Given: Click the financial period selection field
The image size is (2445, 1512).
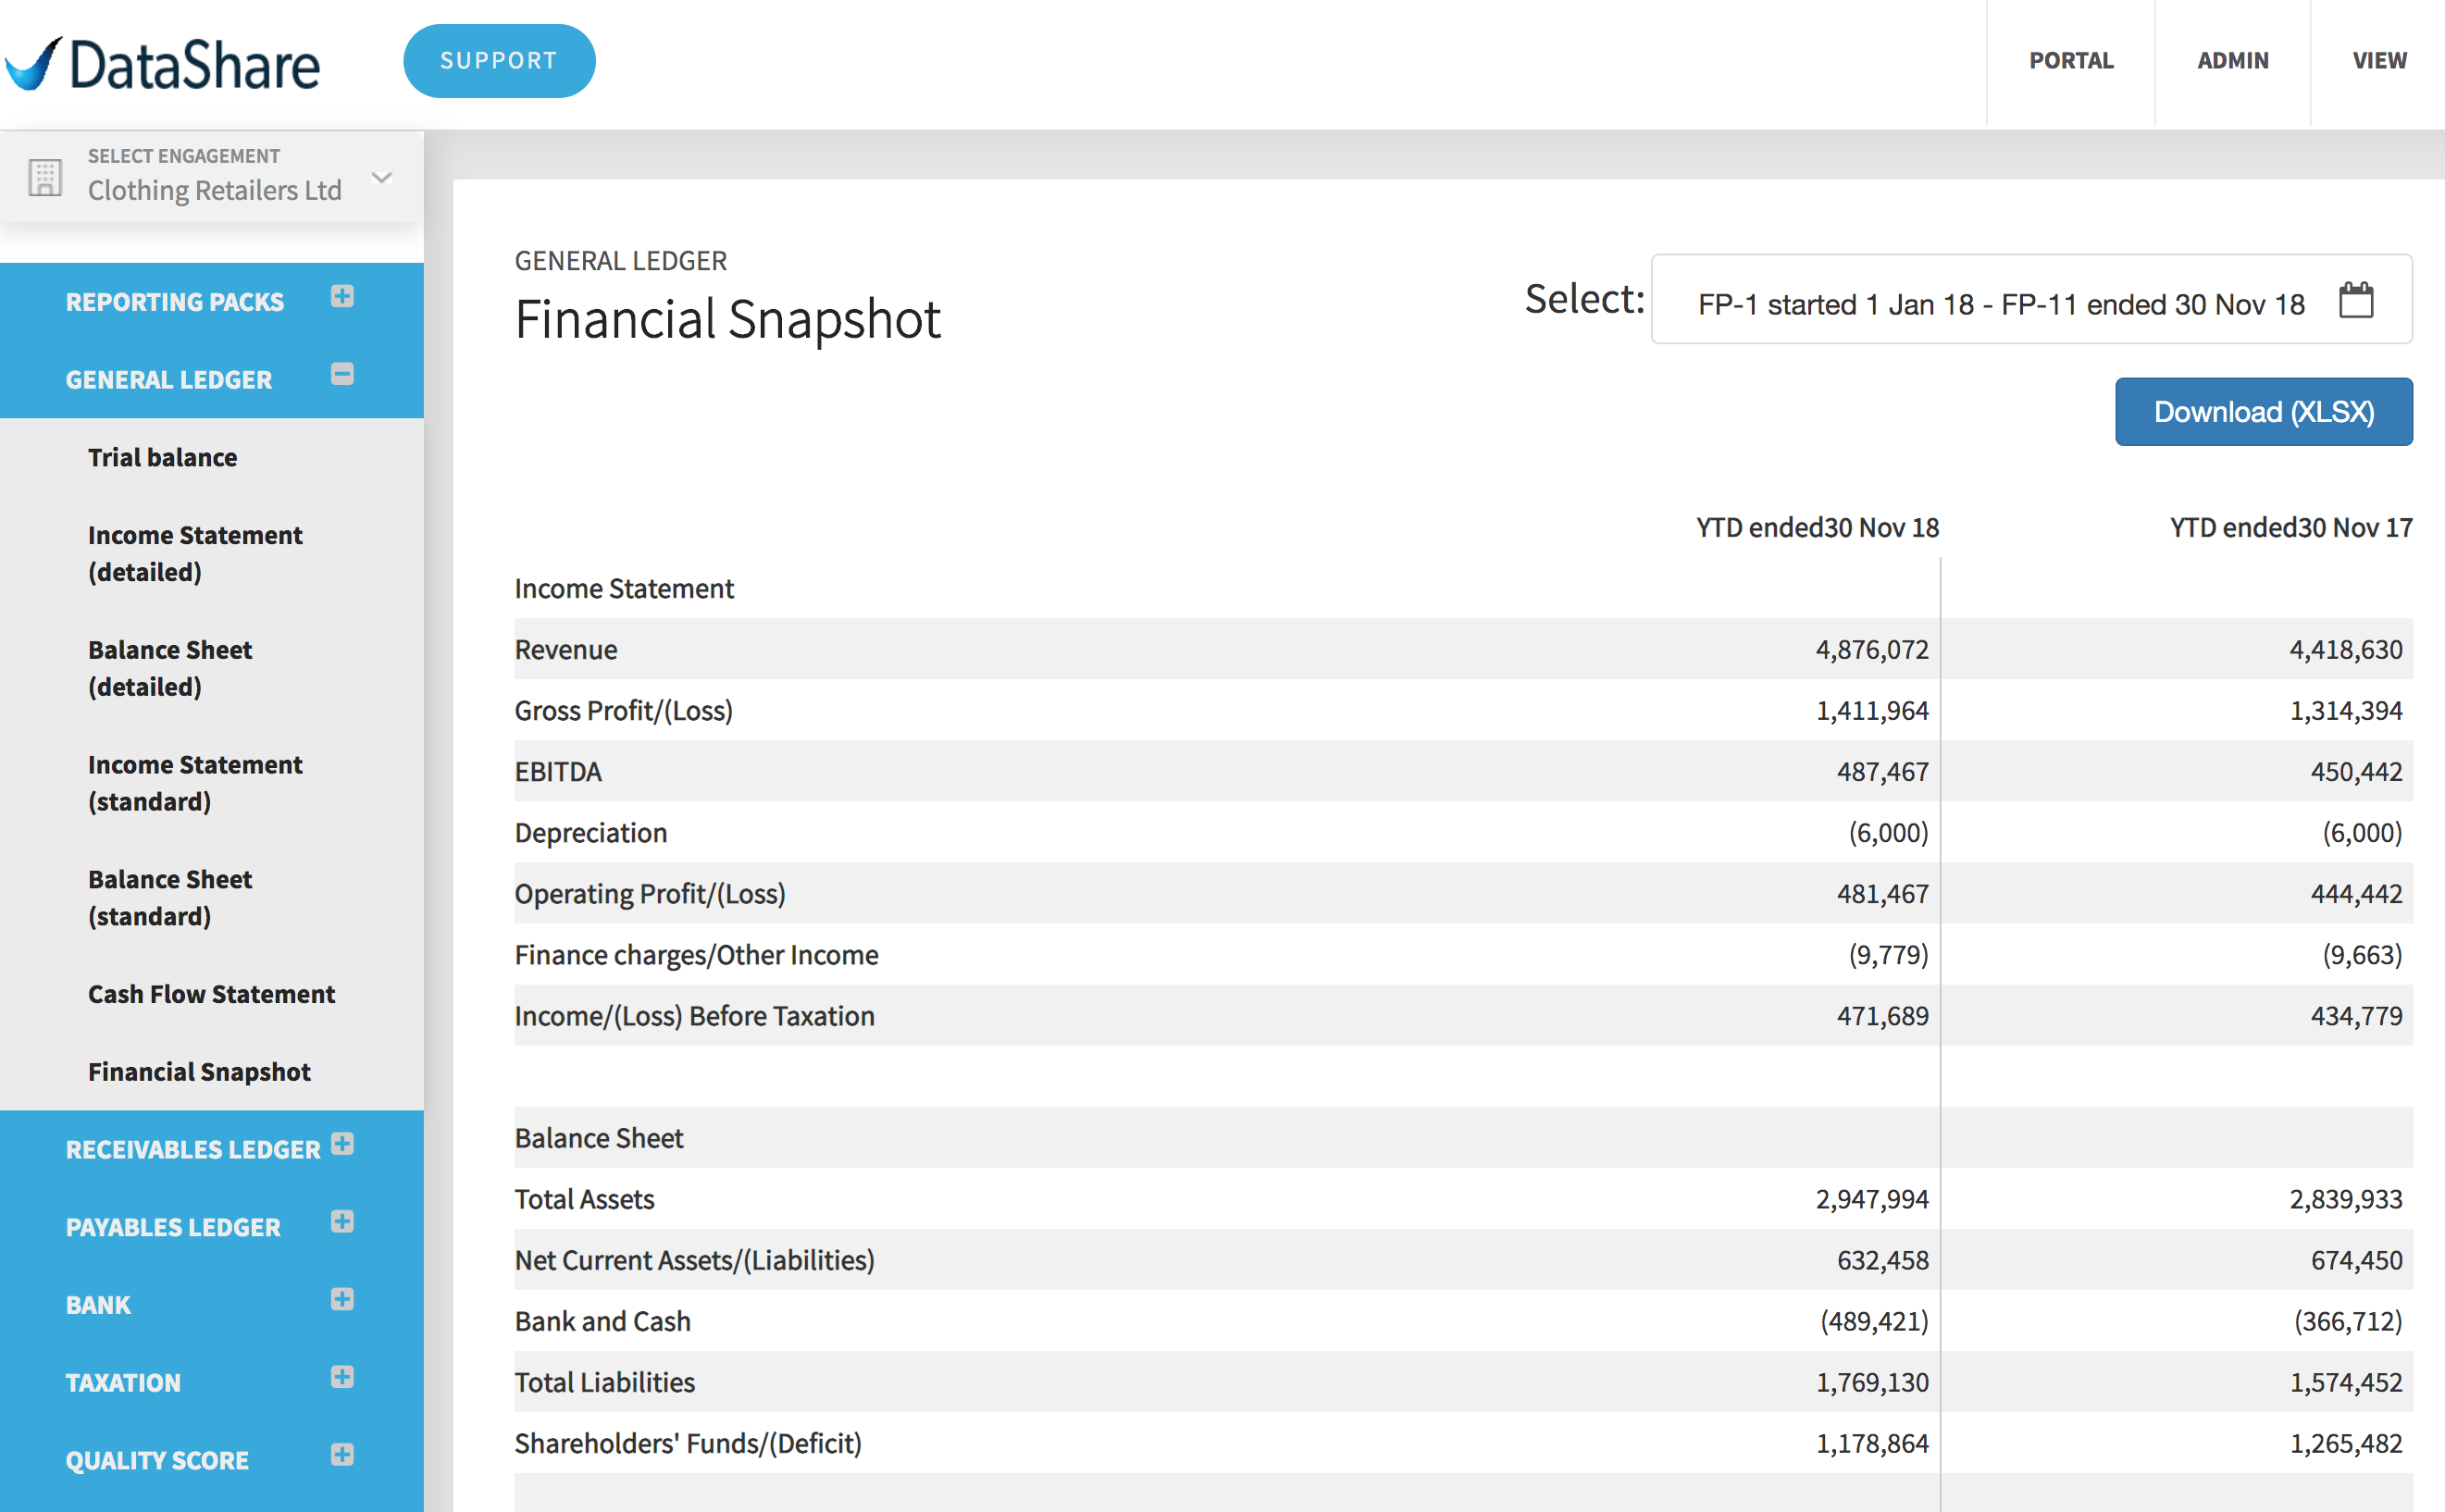Looking at the screenshot, I should (x=2000, y=304).
